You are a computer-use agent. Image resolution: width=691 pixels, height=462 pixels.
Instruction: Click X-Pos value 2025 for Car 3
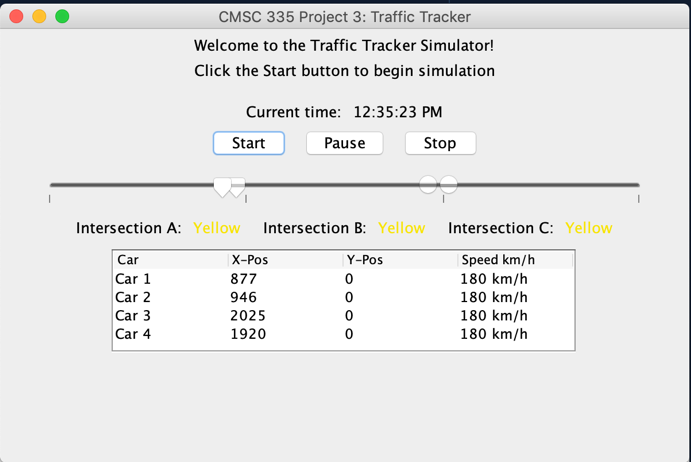click(248, 316)
